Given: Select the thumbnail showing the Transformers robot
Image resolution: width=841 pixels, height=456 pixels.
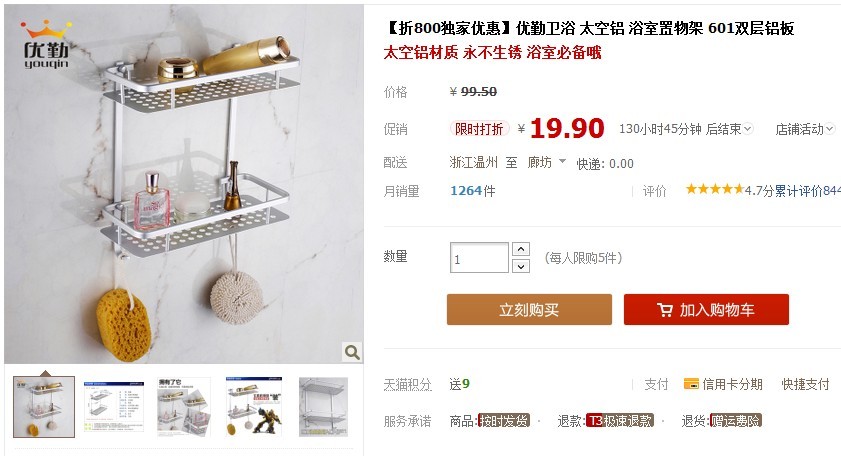Looking at the screenshot, I should (x=254, y=407).
